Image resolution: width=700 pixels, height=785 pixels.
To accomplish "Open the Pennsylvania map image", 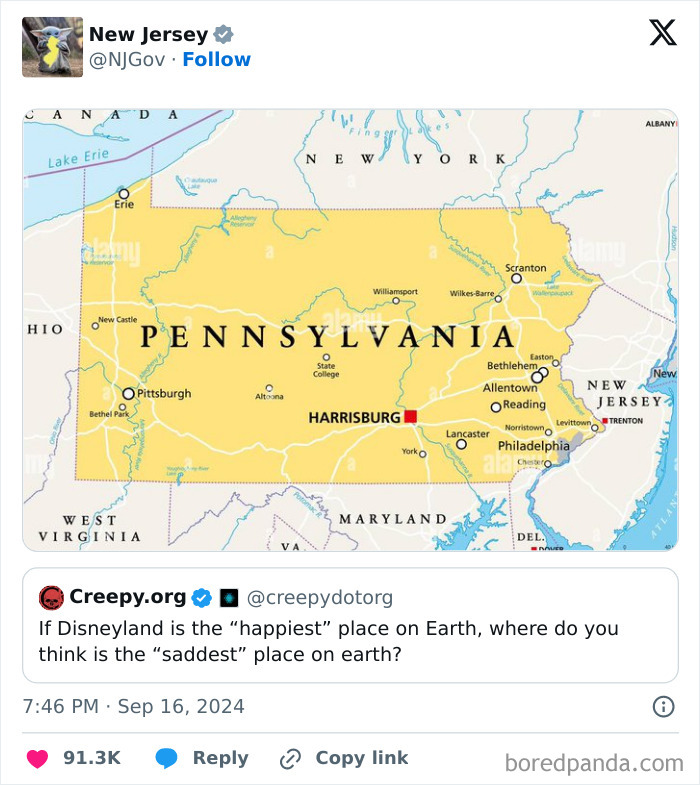I will [x=351, y=330].
